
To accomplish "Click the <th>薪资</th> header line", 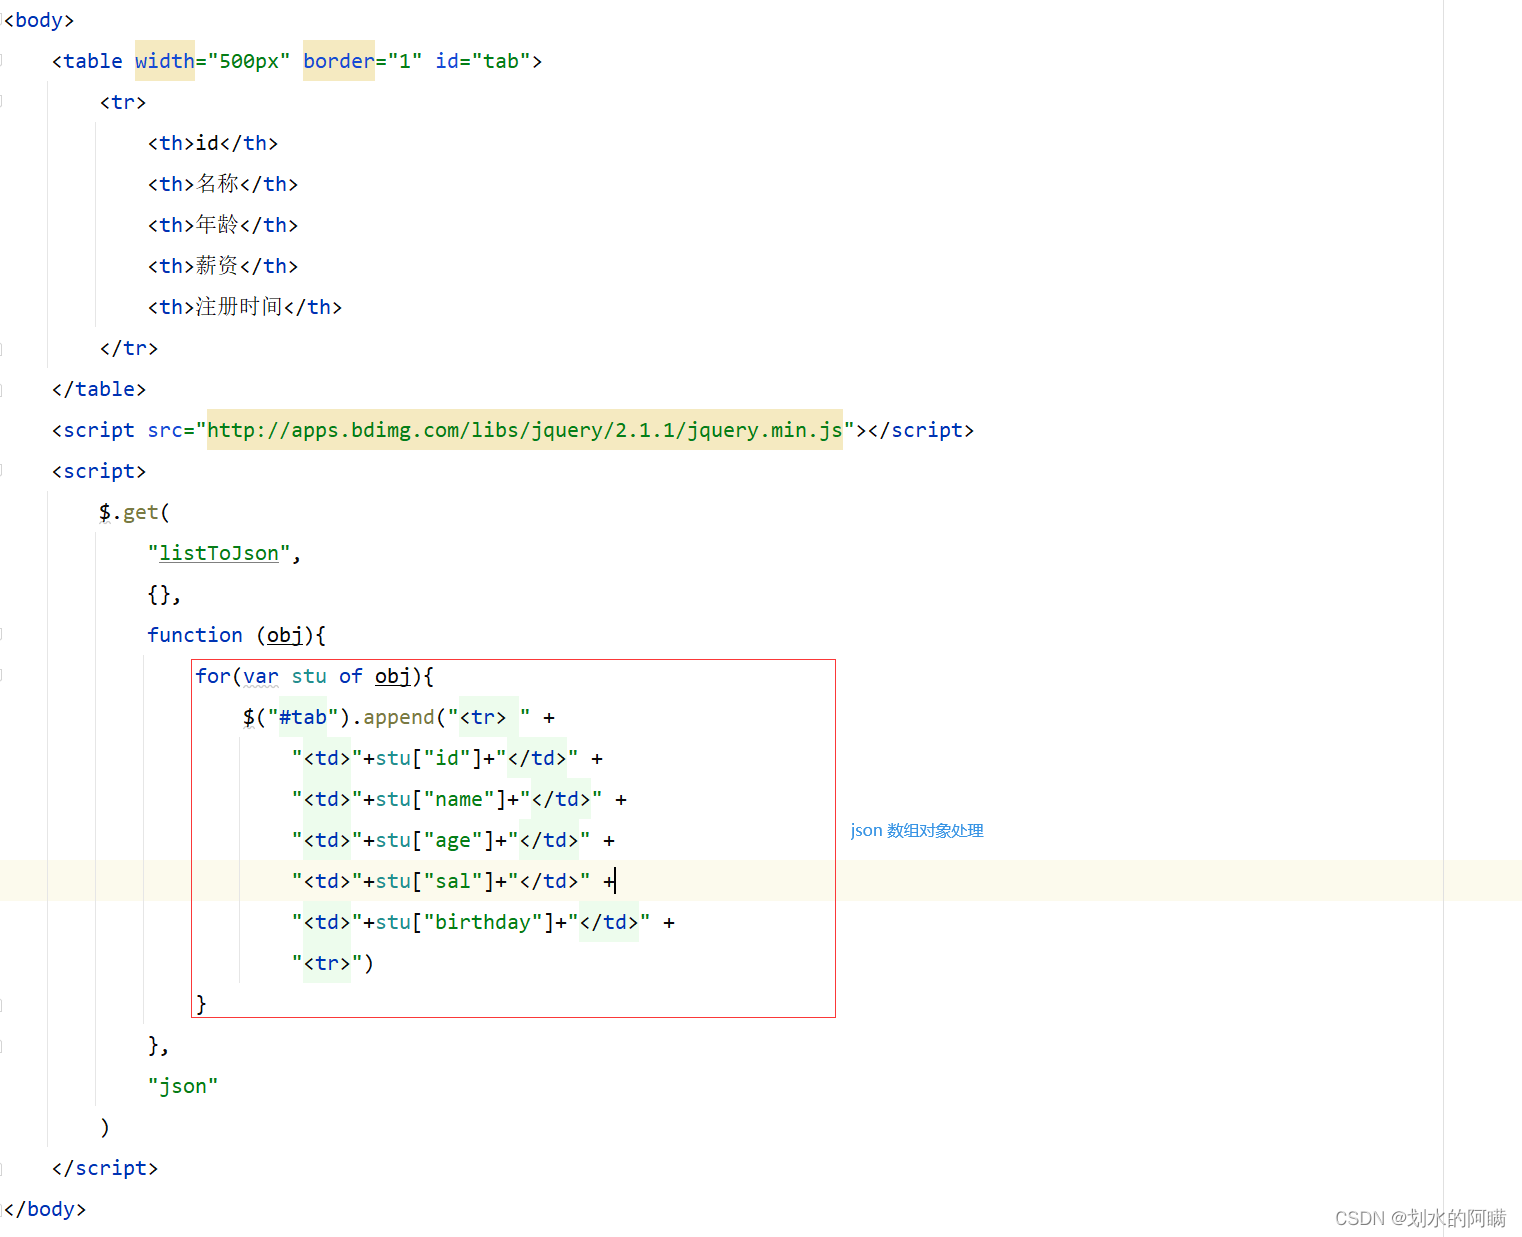I will click(x=223, y=266).
